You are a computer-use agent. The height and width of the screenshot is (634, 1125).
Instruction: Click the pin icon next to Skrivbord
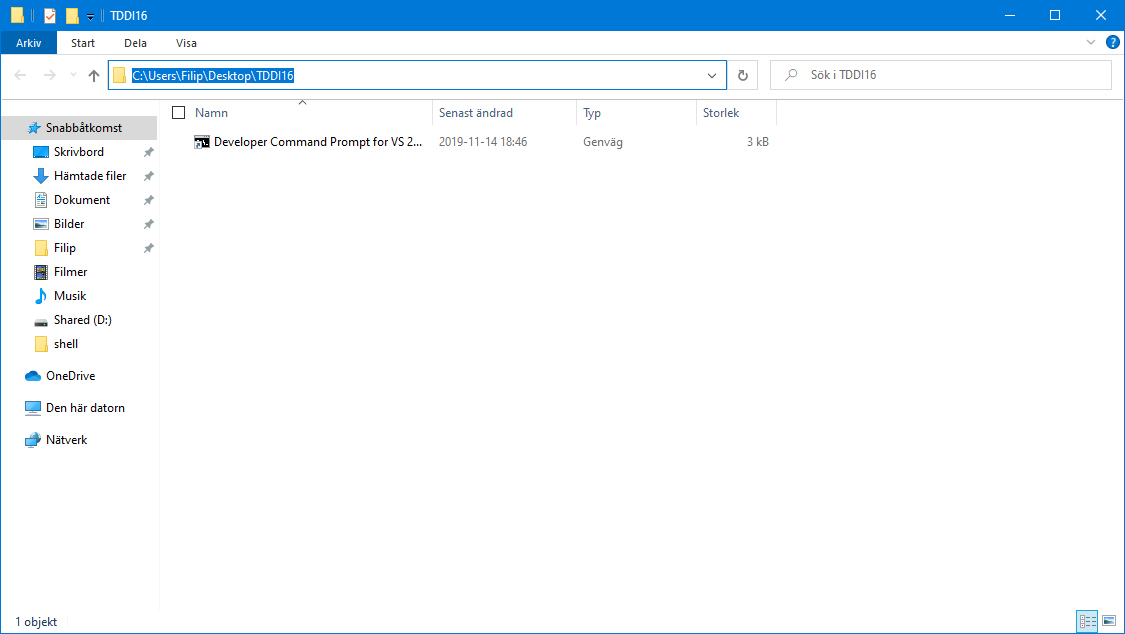pos(149,152)
